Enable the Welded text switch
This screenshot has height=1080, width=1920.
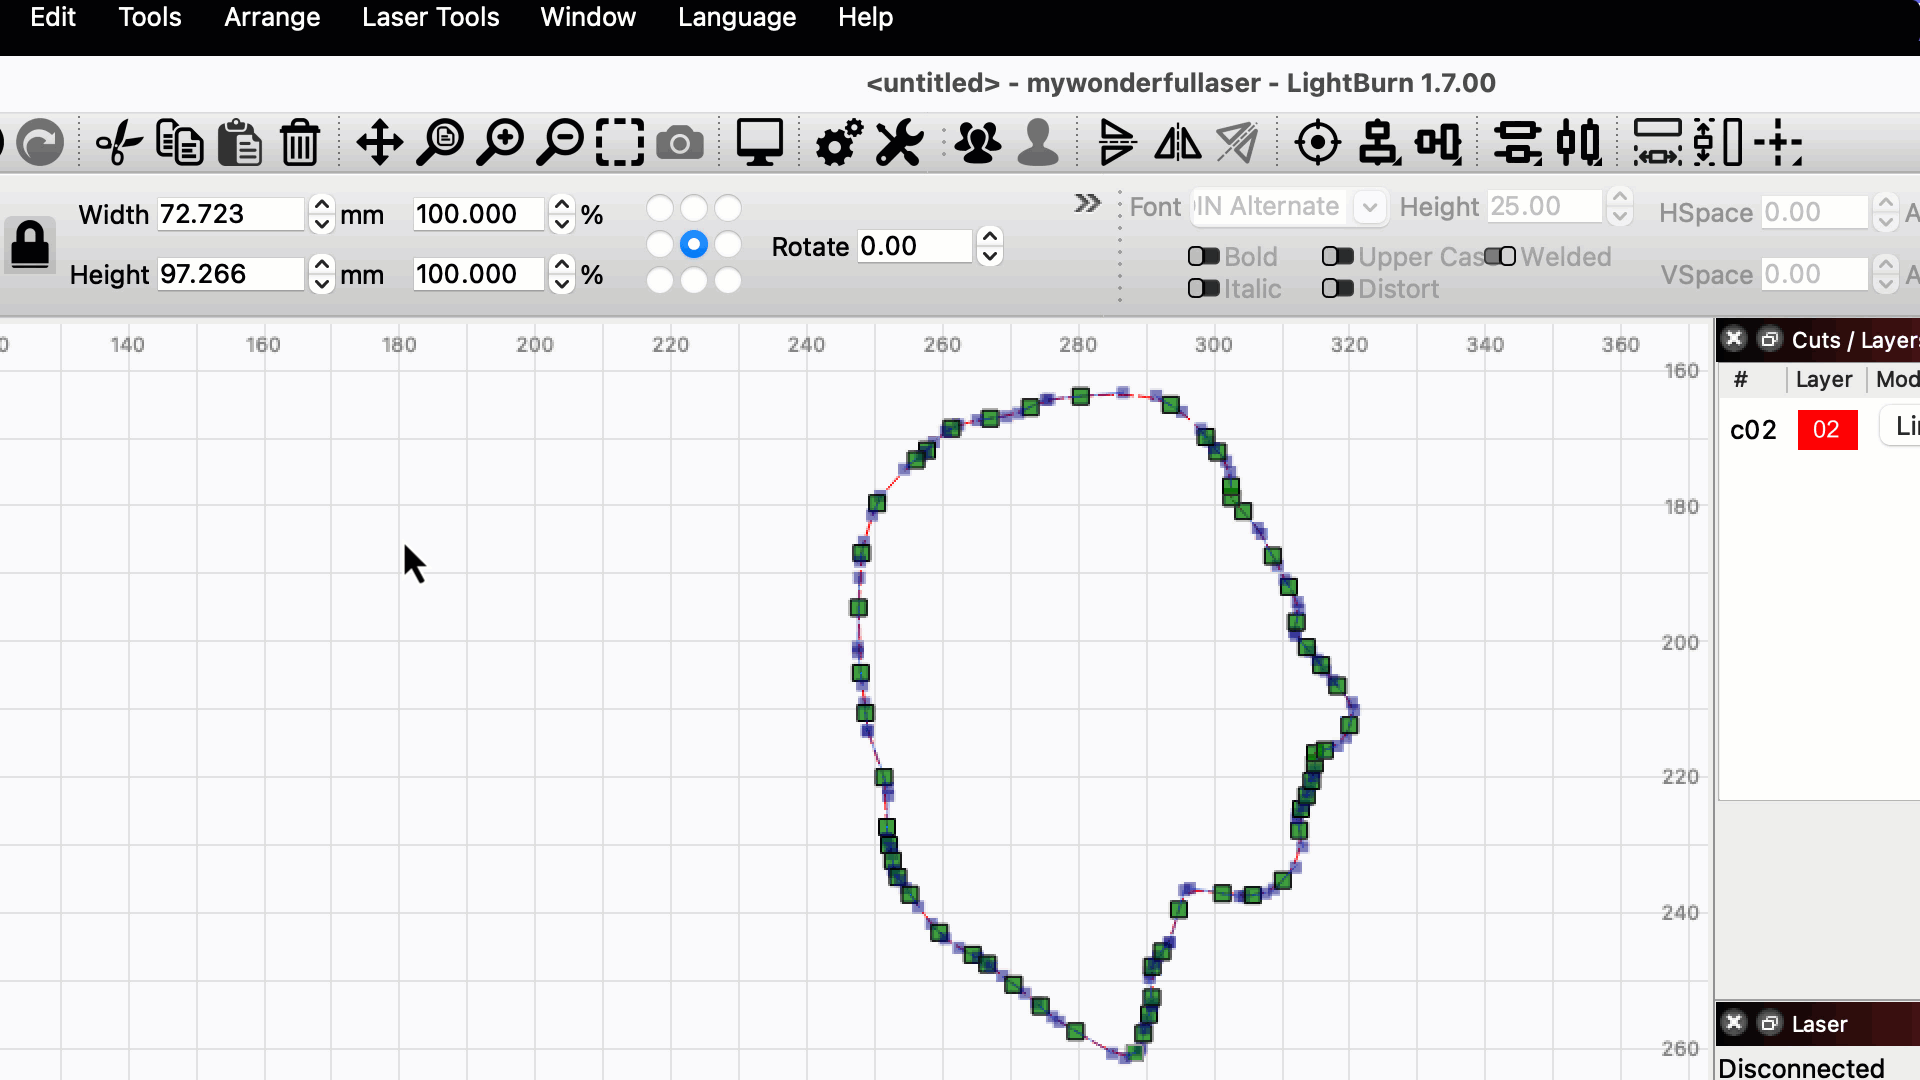point(1500,257)
